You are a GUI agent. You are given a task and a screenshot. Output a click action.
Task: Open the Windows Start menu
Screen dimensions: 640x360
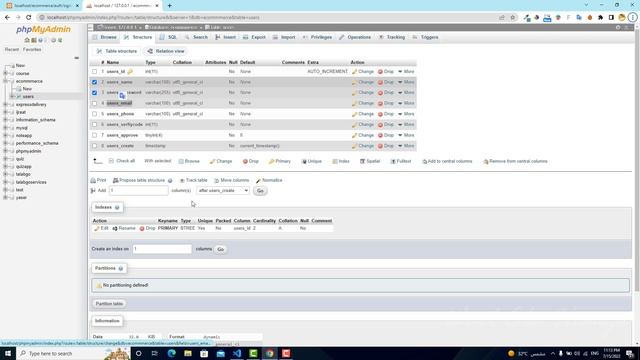click(8, 353)
